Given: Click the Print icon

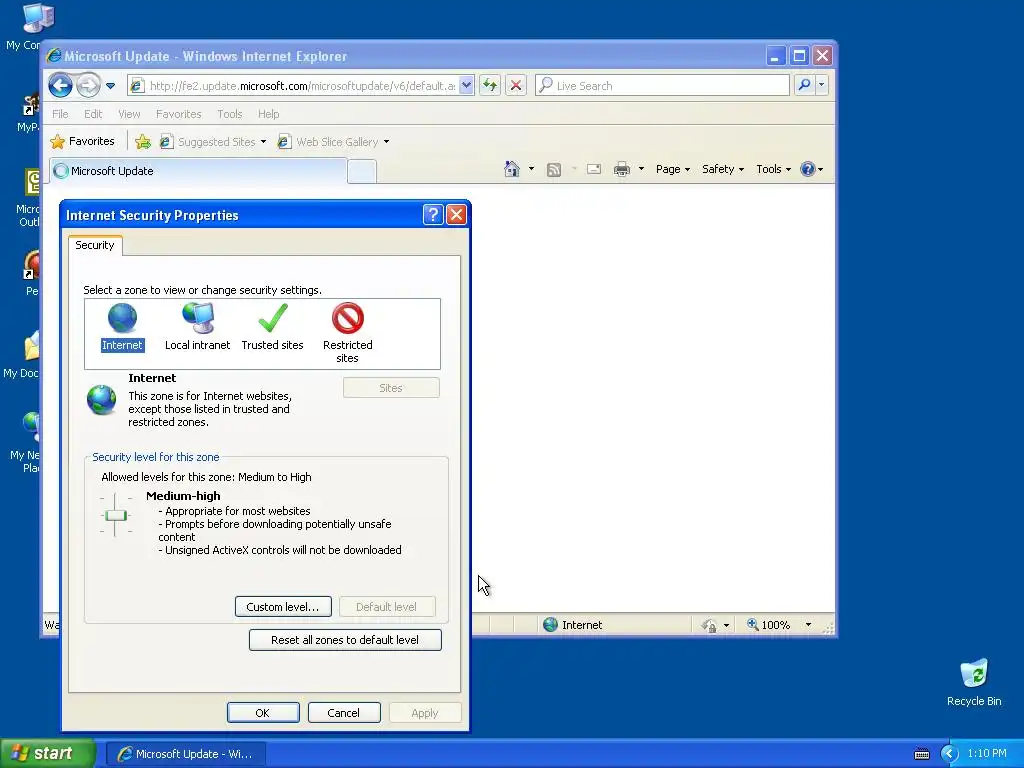Looking at the screenshot, I should click(622, 169).
